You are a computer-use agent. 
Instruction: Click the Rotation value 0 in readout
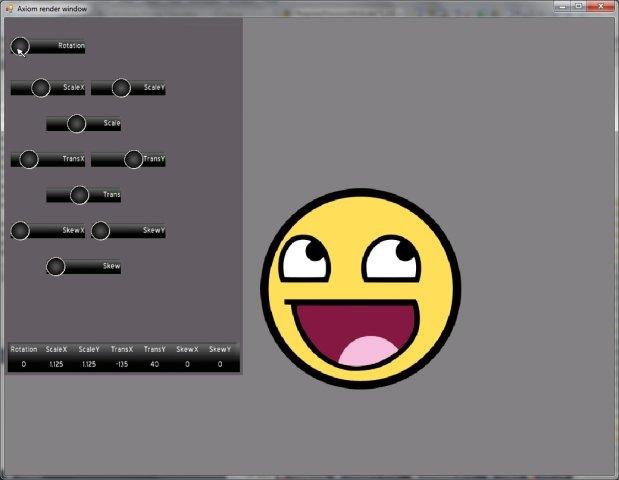pyautogui.click(x=24, y=364)
